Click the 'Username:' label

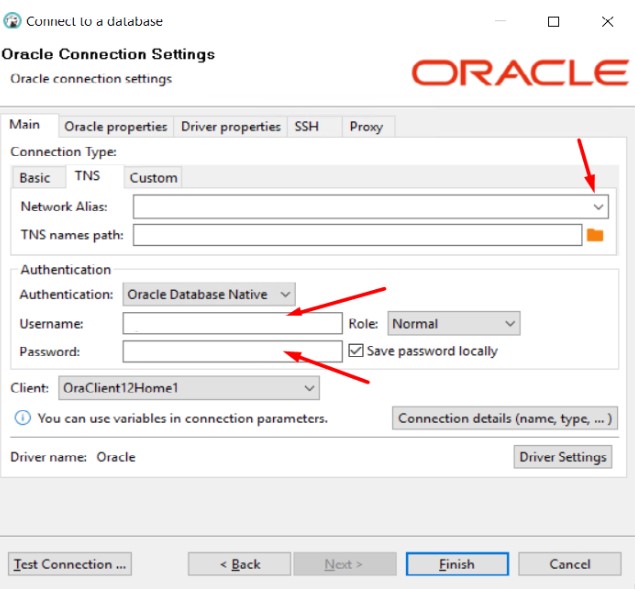51,324
